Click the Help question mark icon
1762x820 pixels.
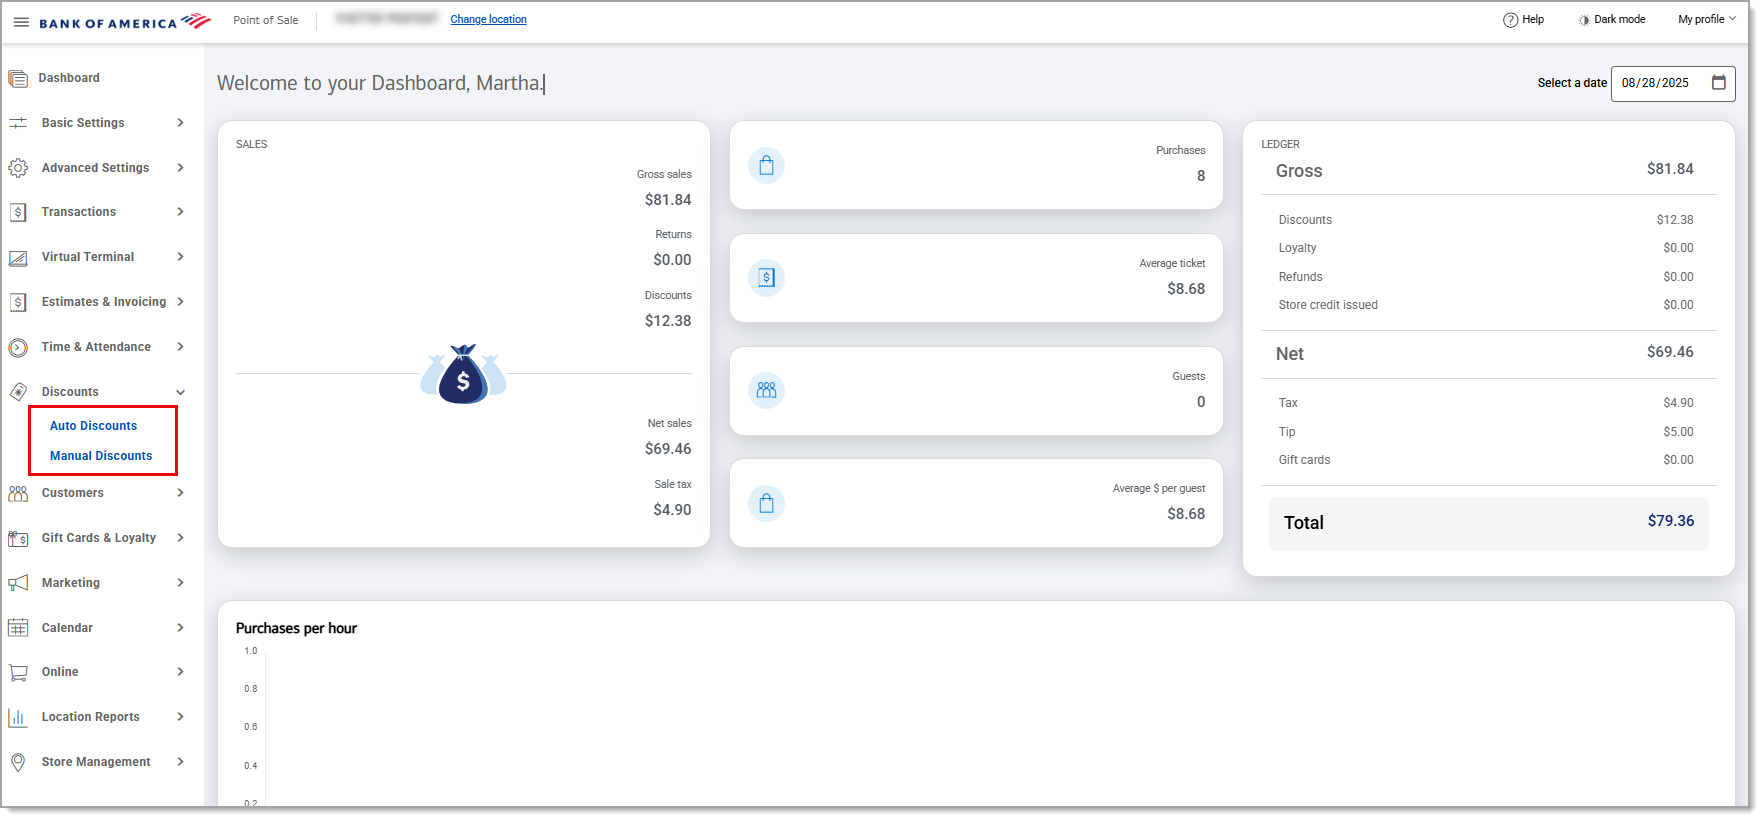click(x=1510, y=20)
